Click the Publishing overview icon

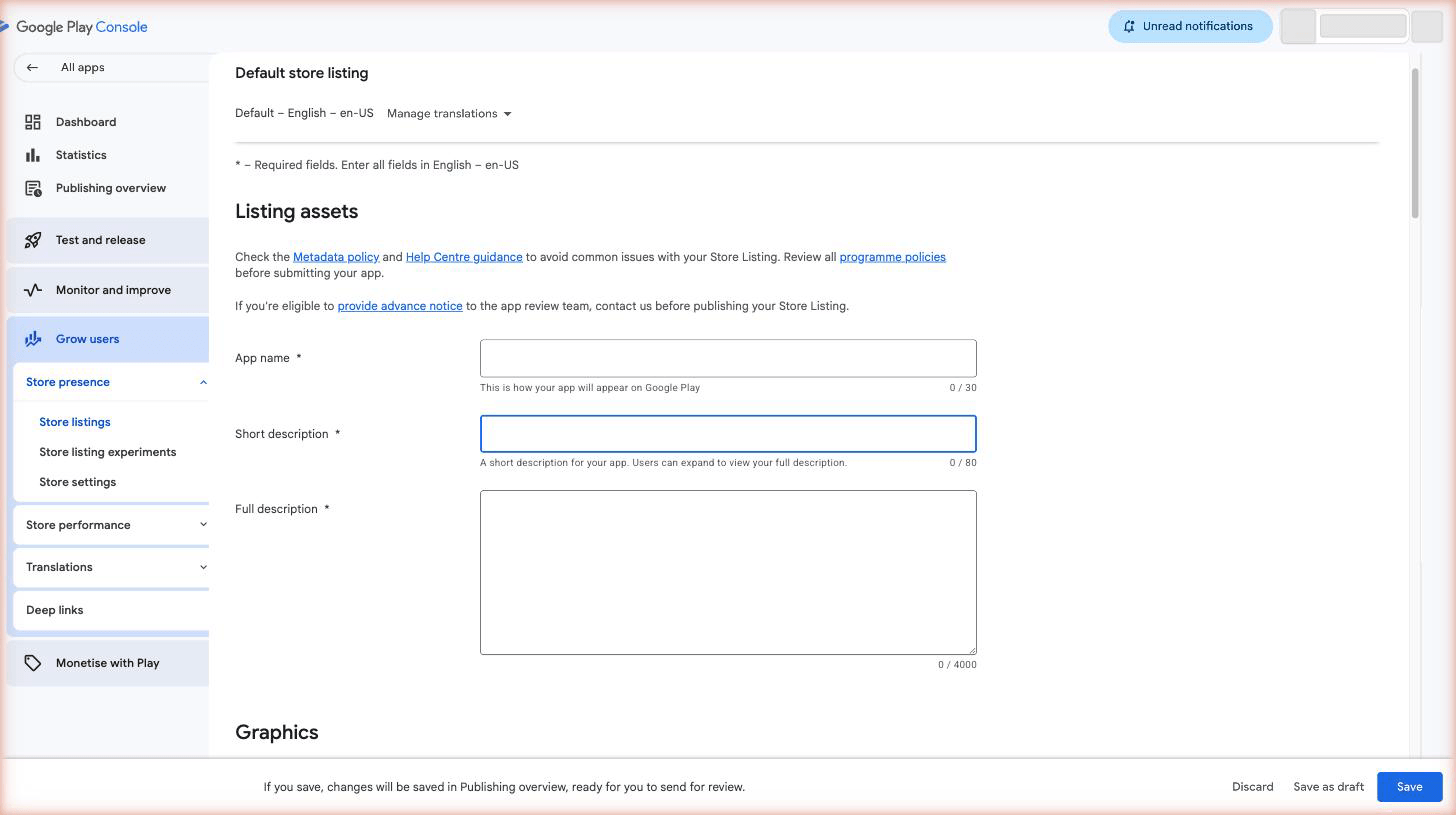[x=33, y=188]
